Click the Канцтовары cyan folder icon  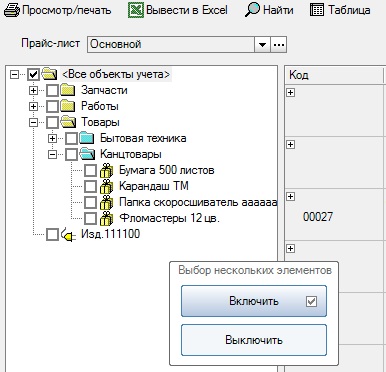87,154
